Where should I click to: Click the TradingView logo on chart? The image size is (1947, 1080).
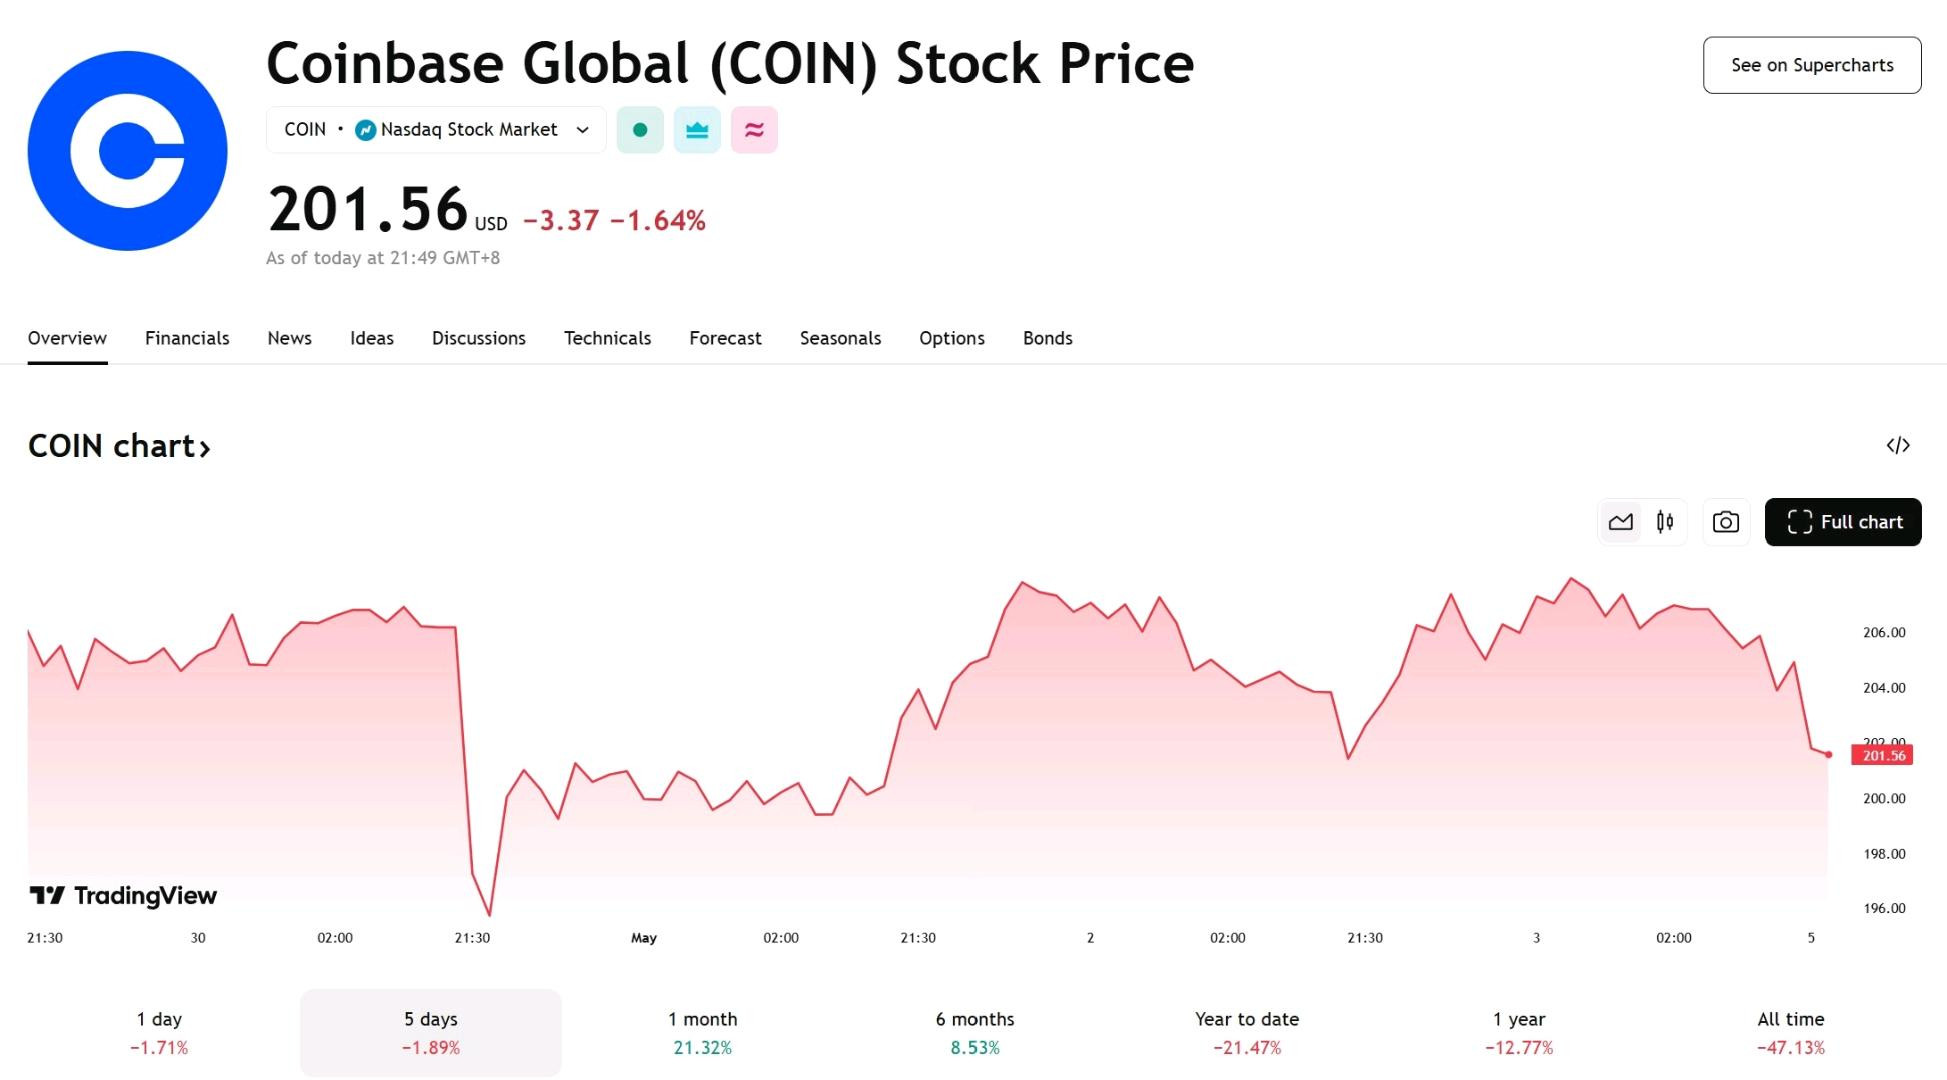click(x=123, y=895)
